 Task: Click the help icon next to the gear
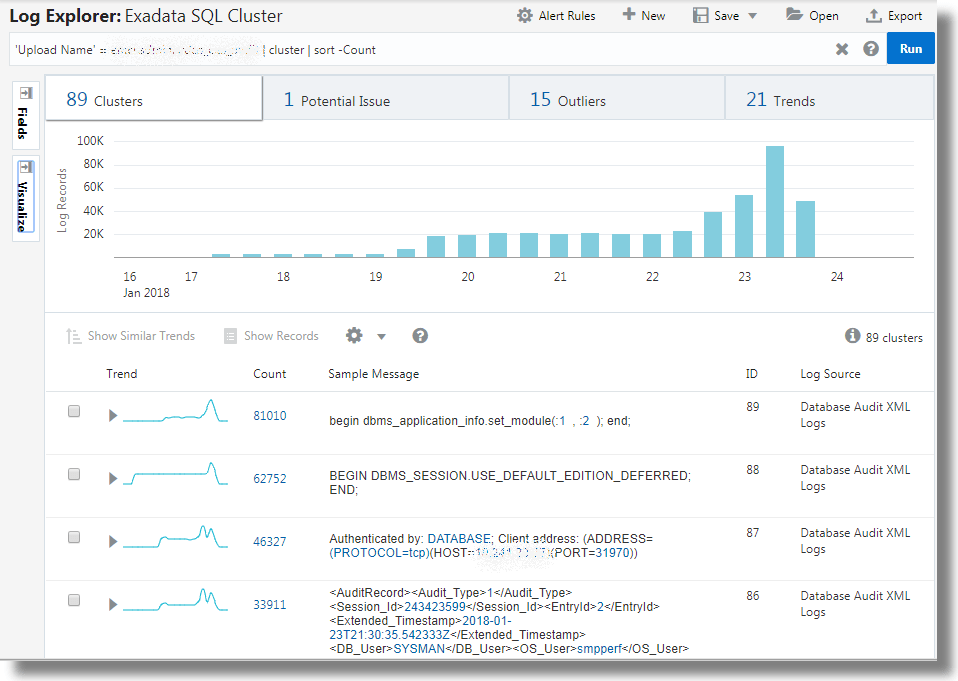tap(419, 336)
